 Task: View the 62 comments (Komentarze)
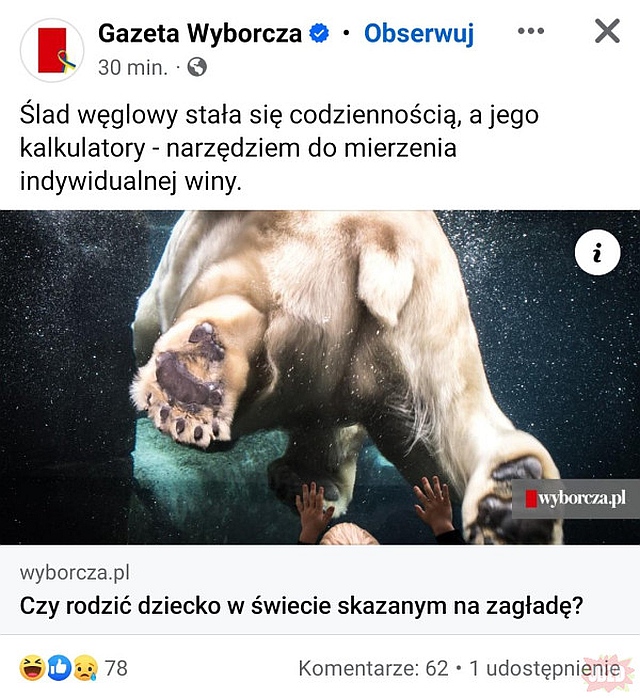pos(373,668)
